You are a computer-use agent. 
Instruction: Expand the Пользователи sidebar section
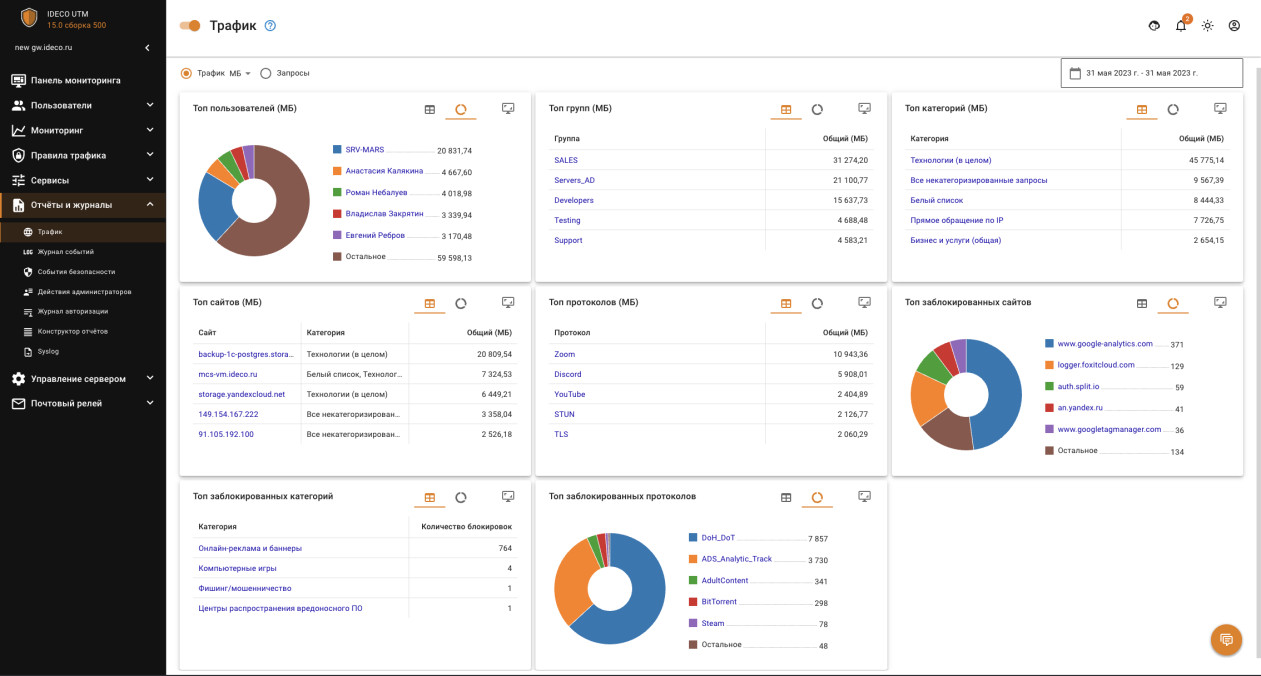150,105
